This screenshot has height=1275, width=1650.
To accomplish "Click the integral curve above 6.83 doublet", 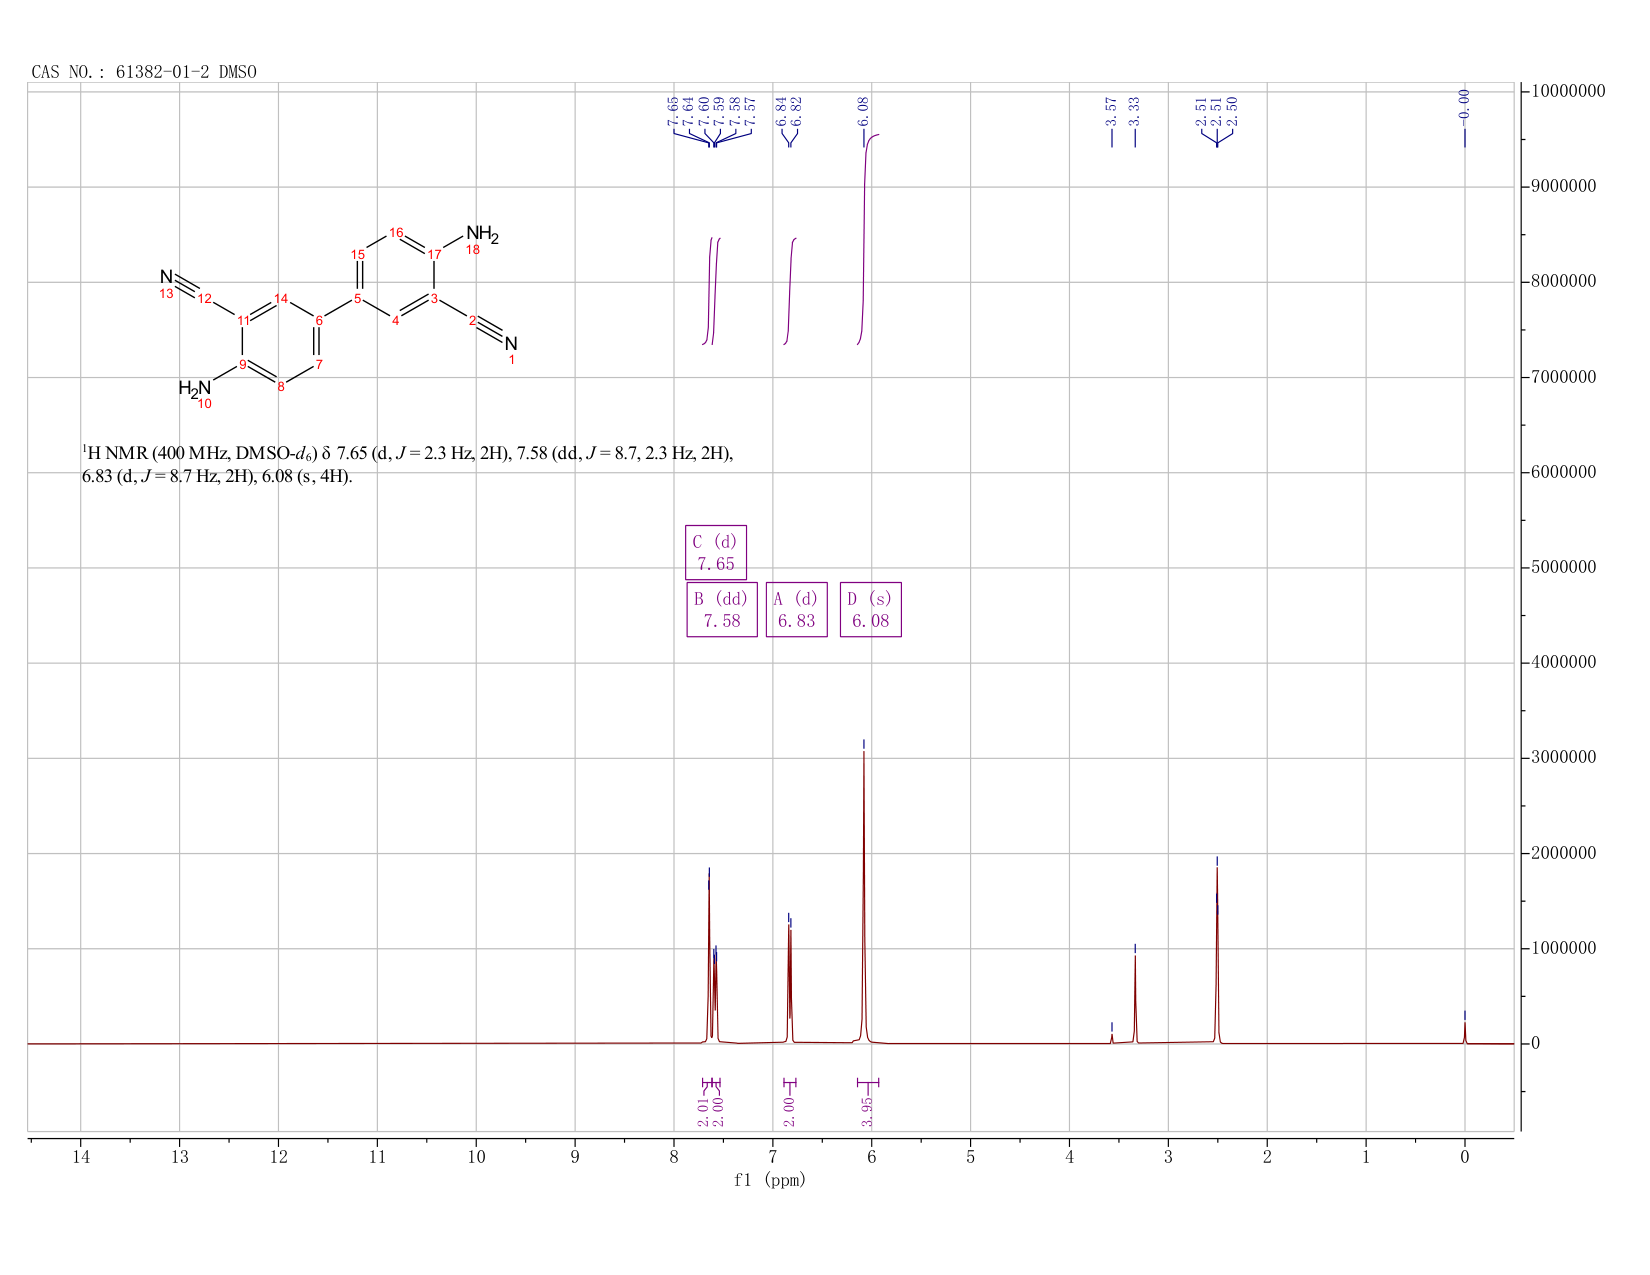I will tap(790, 291).
